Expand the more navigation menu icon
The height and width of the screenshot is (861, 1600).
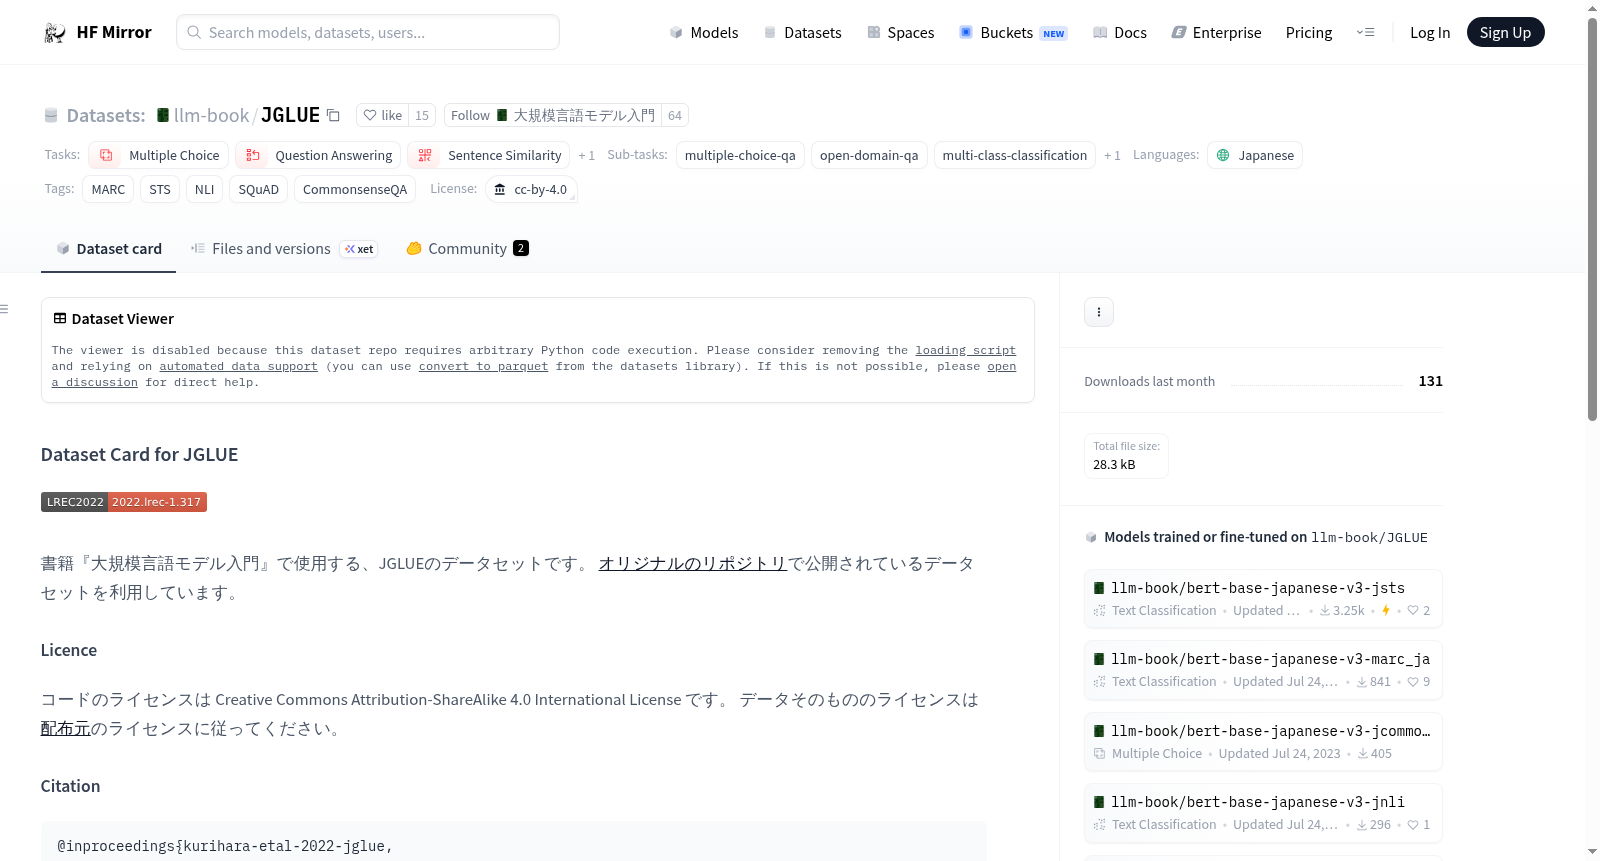pos(1365,33)
